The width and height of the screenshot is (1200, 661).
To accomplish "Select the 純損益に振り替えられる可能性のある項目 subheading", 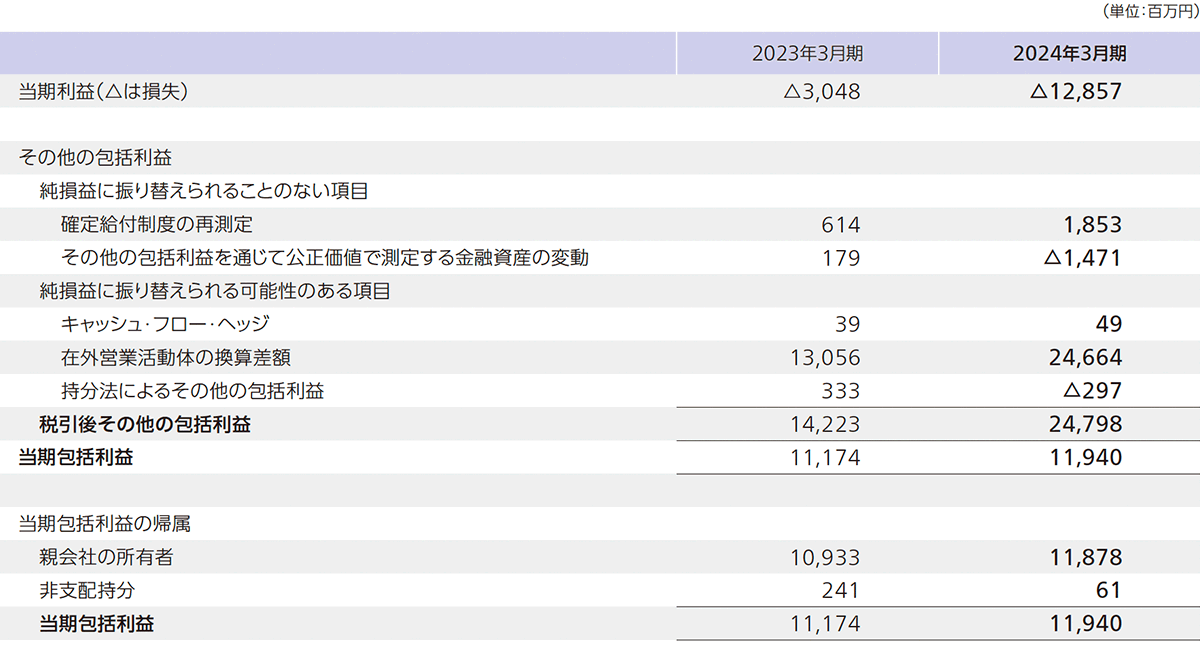I will point(214,291).
